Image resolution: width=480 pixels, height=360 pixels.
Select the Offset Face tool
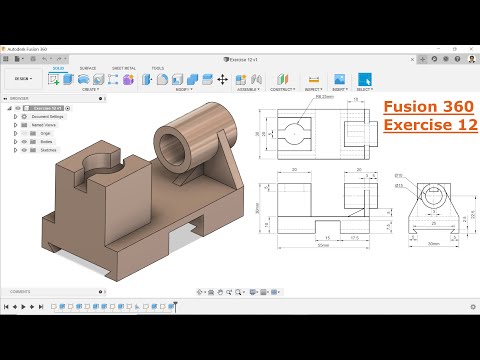coord(207,79)
